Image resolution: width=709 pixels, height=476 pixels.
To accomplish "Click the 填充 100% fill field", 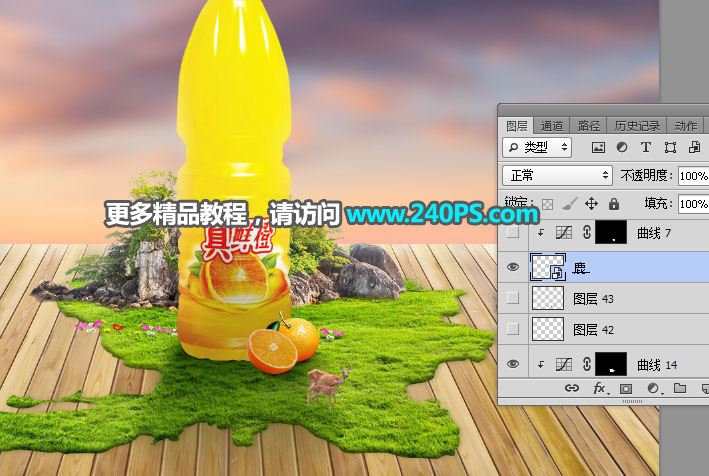I will point(694,204).
